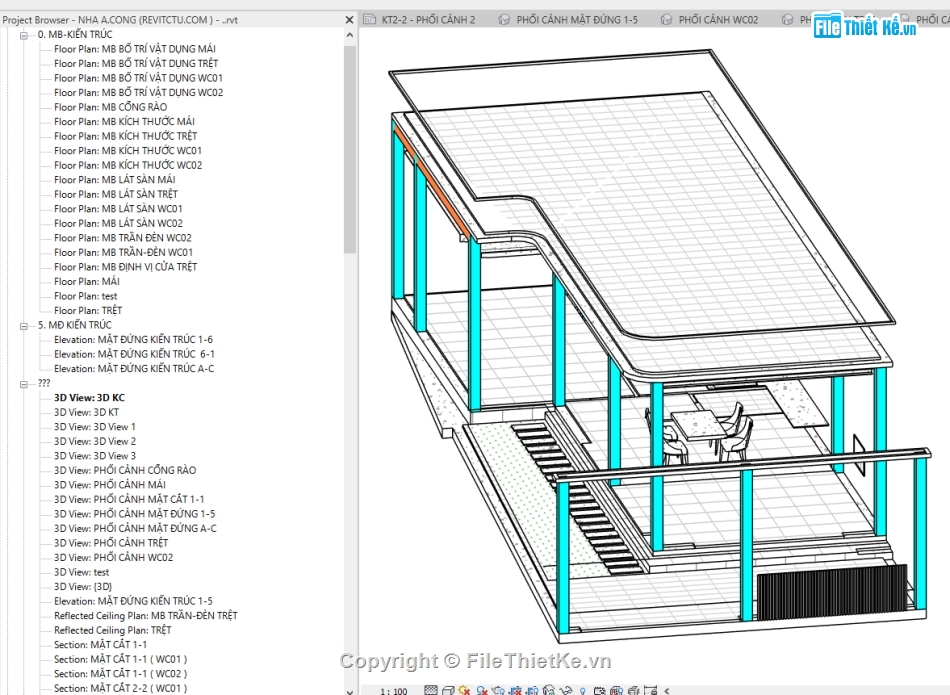Screen dimensions: 950x695
Task: Click Temporary View Properties icon
Action: point(600,690)
